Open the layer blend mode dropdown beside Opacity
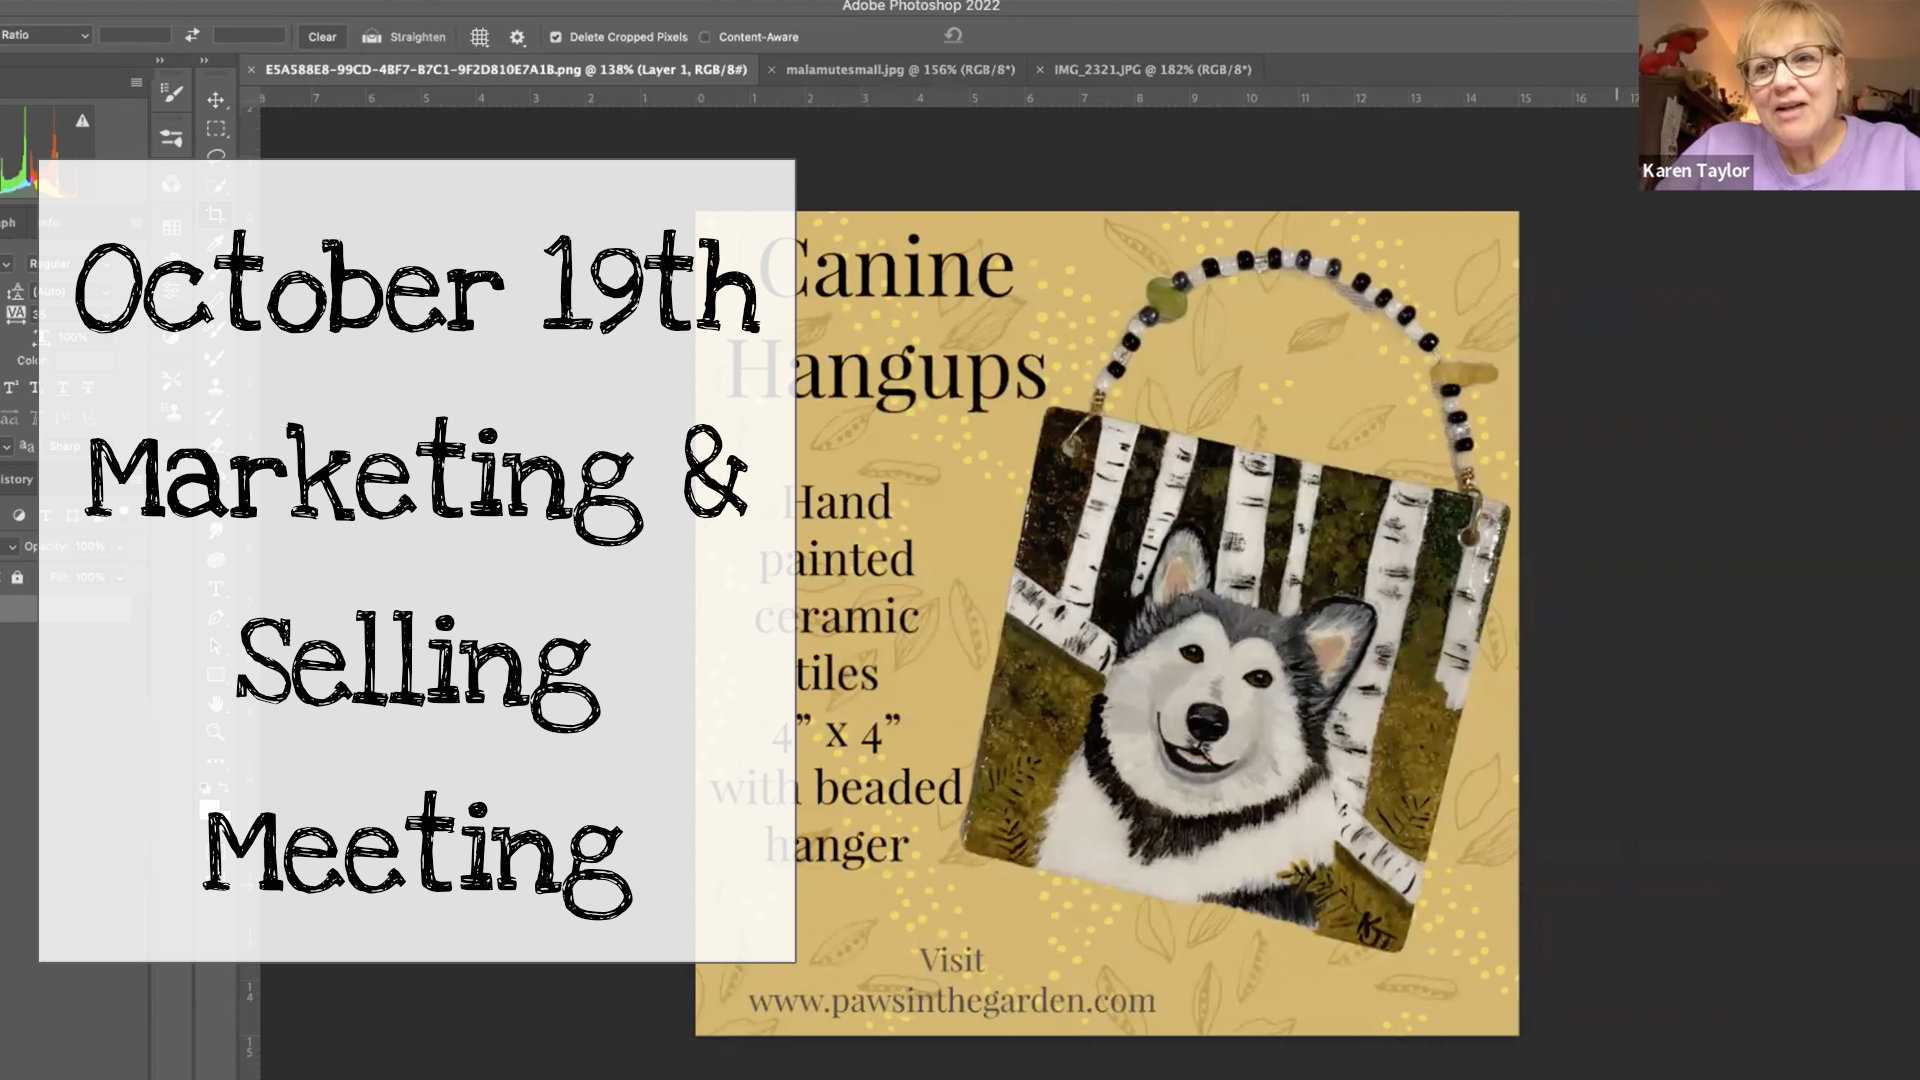The height and width of the screenshot is (1080, 1920). tap(10, 547)
